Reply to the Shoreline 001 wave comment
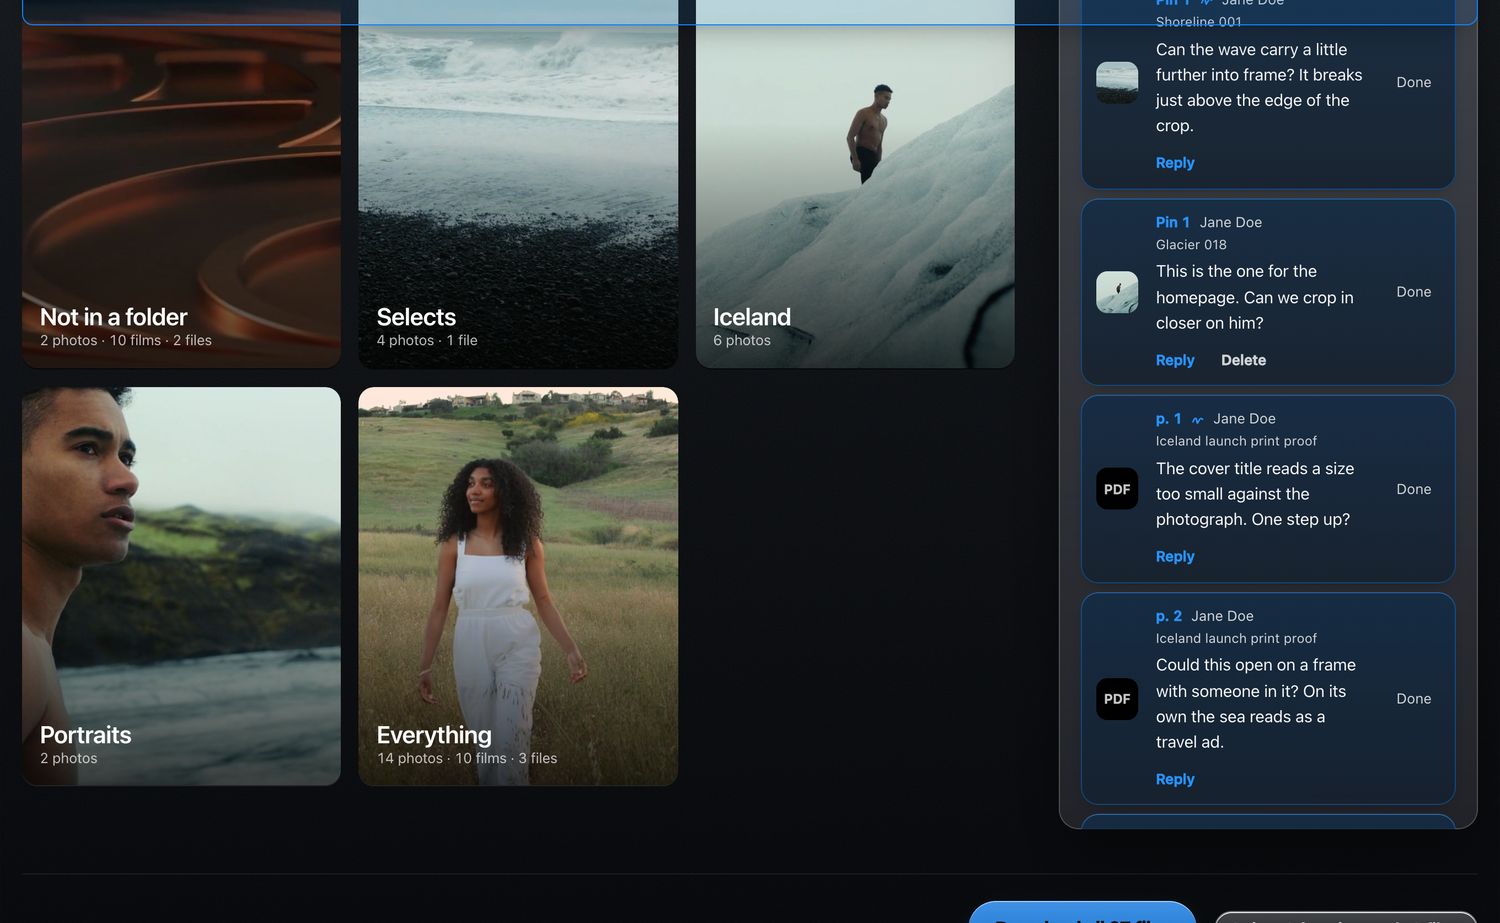 1175,163
